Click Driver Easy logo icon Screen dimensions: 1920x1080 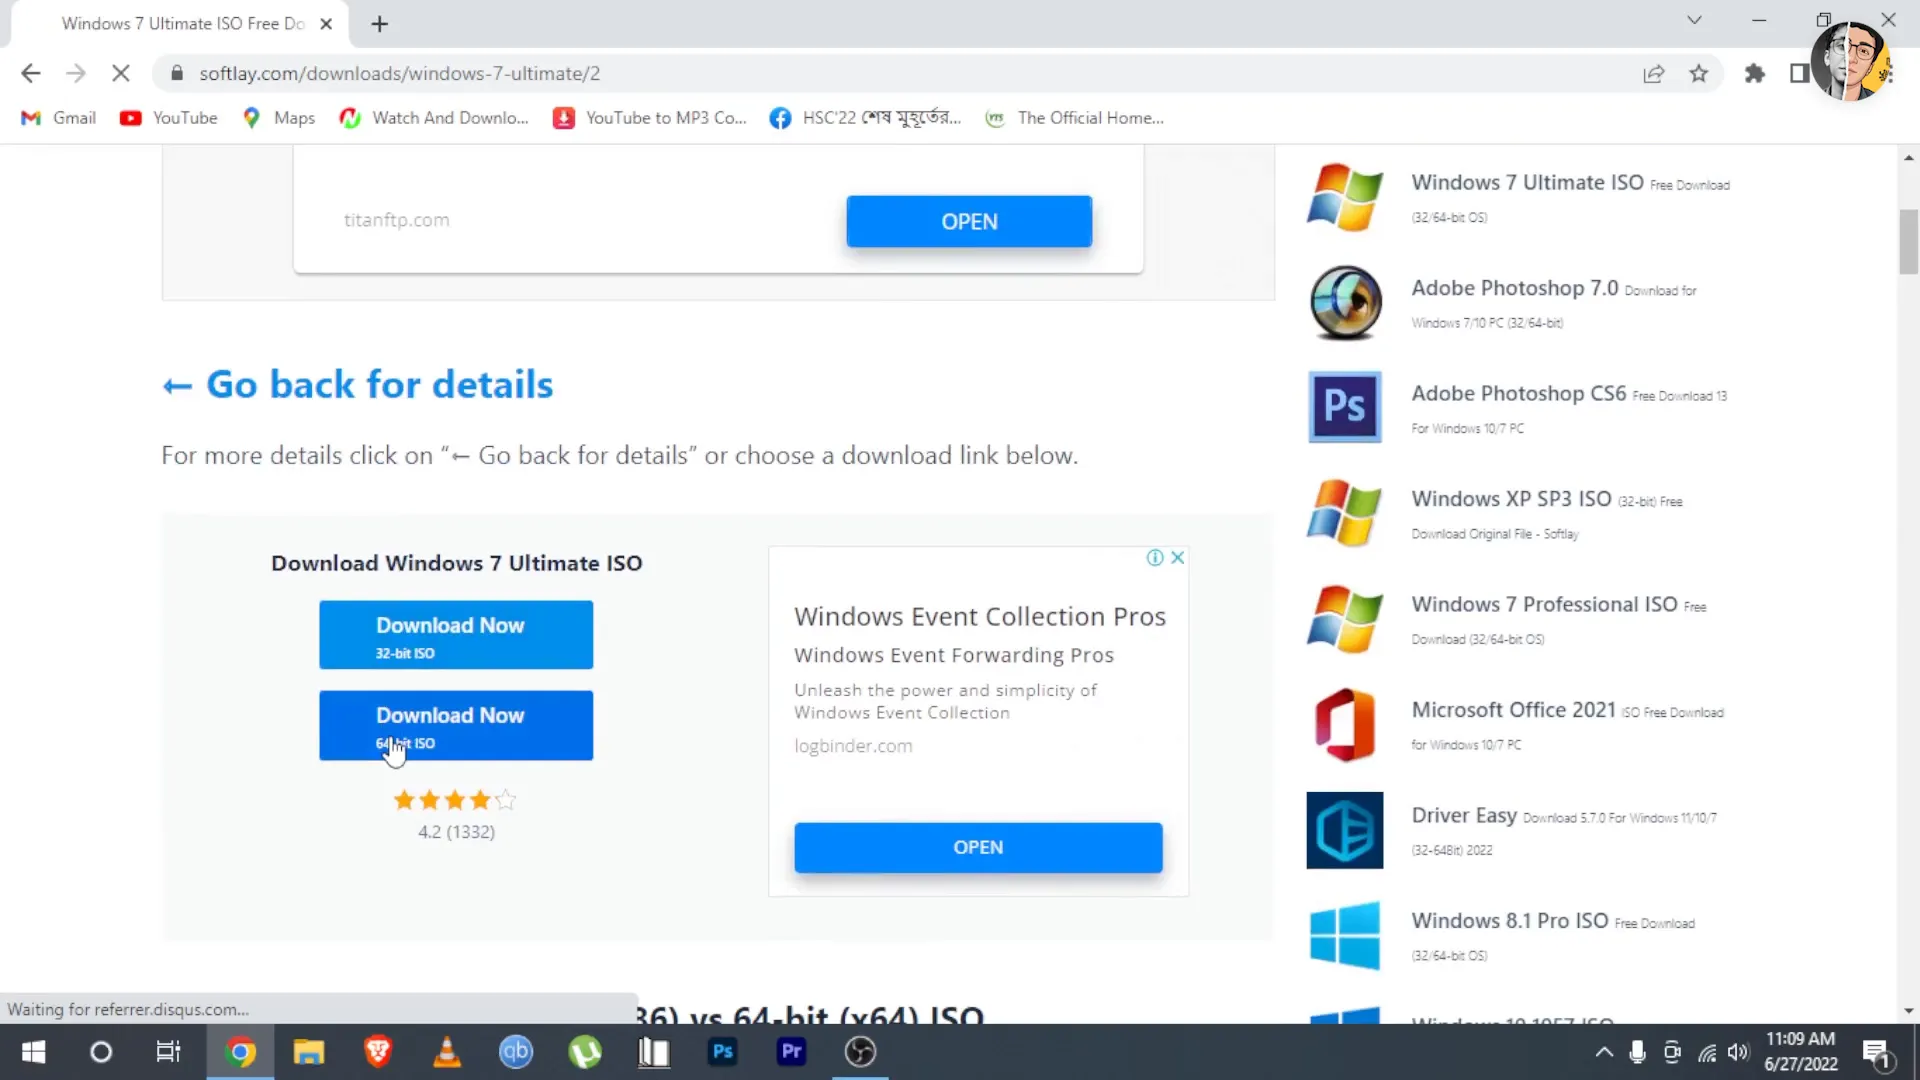pyautogui.click(x=1345, y=830)
